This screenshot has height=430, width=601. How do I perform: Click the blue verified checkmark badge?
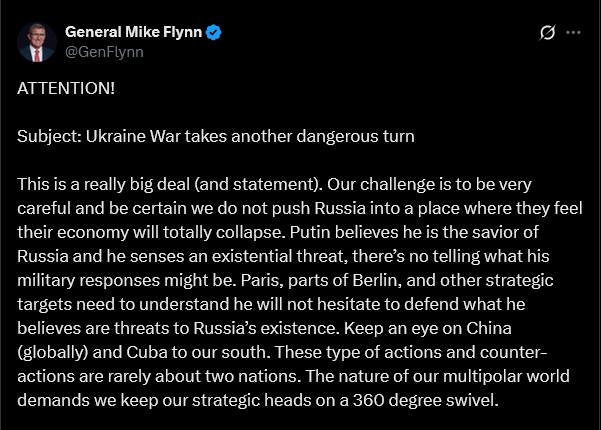tap(215, 32)
